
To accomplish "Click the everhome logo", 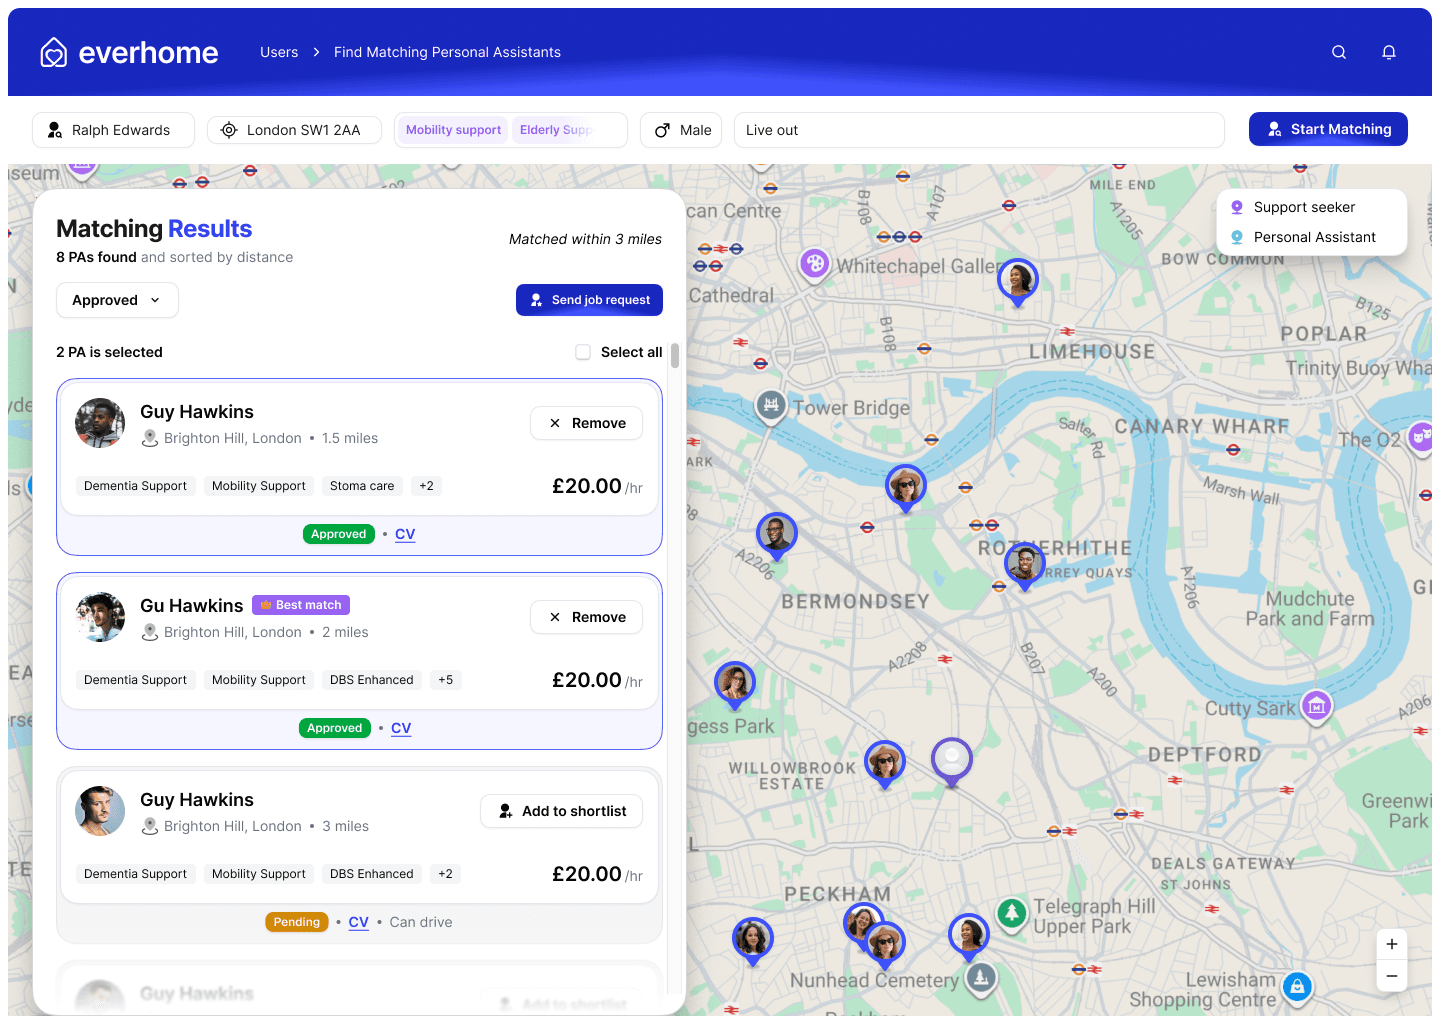I will pyautogui.click(x=129, y=52).
